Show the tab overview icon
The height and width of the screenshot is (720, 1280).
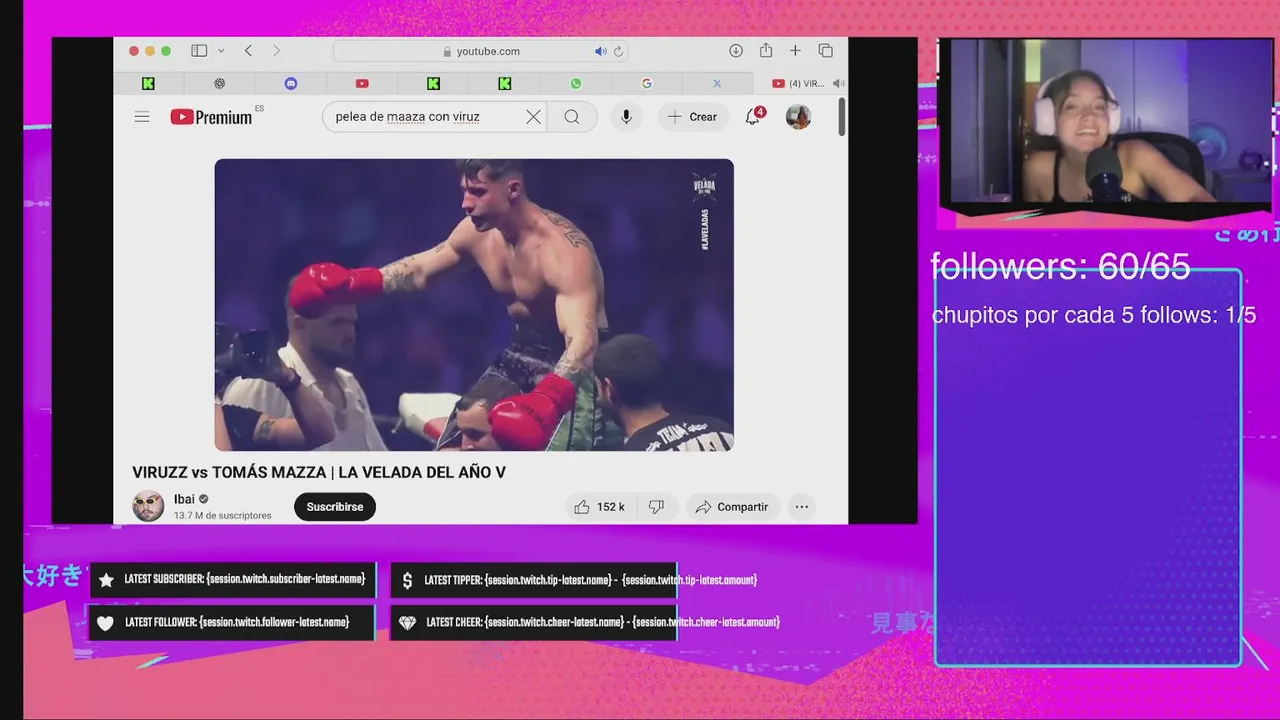click(826, 51)
